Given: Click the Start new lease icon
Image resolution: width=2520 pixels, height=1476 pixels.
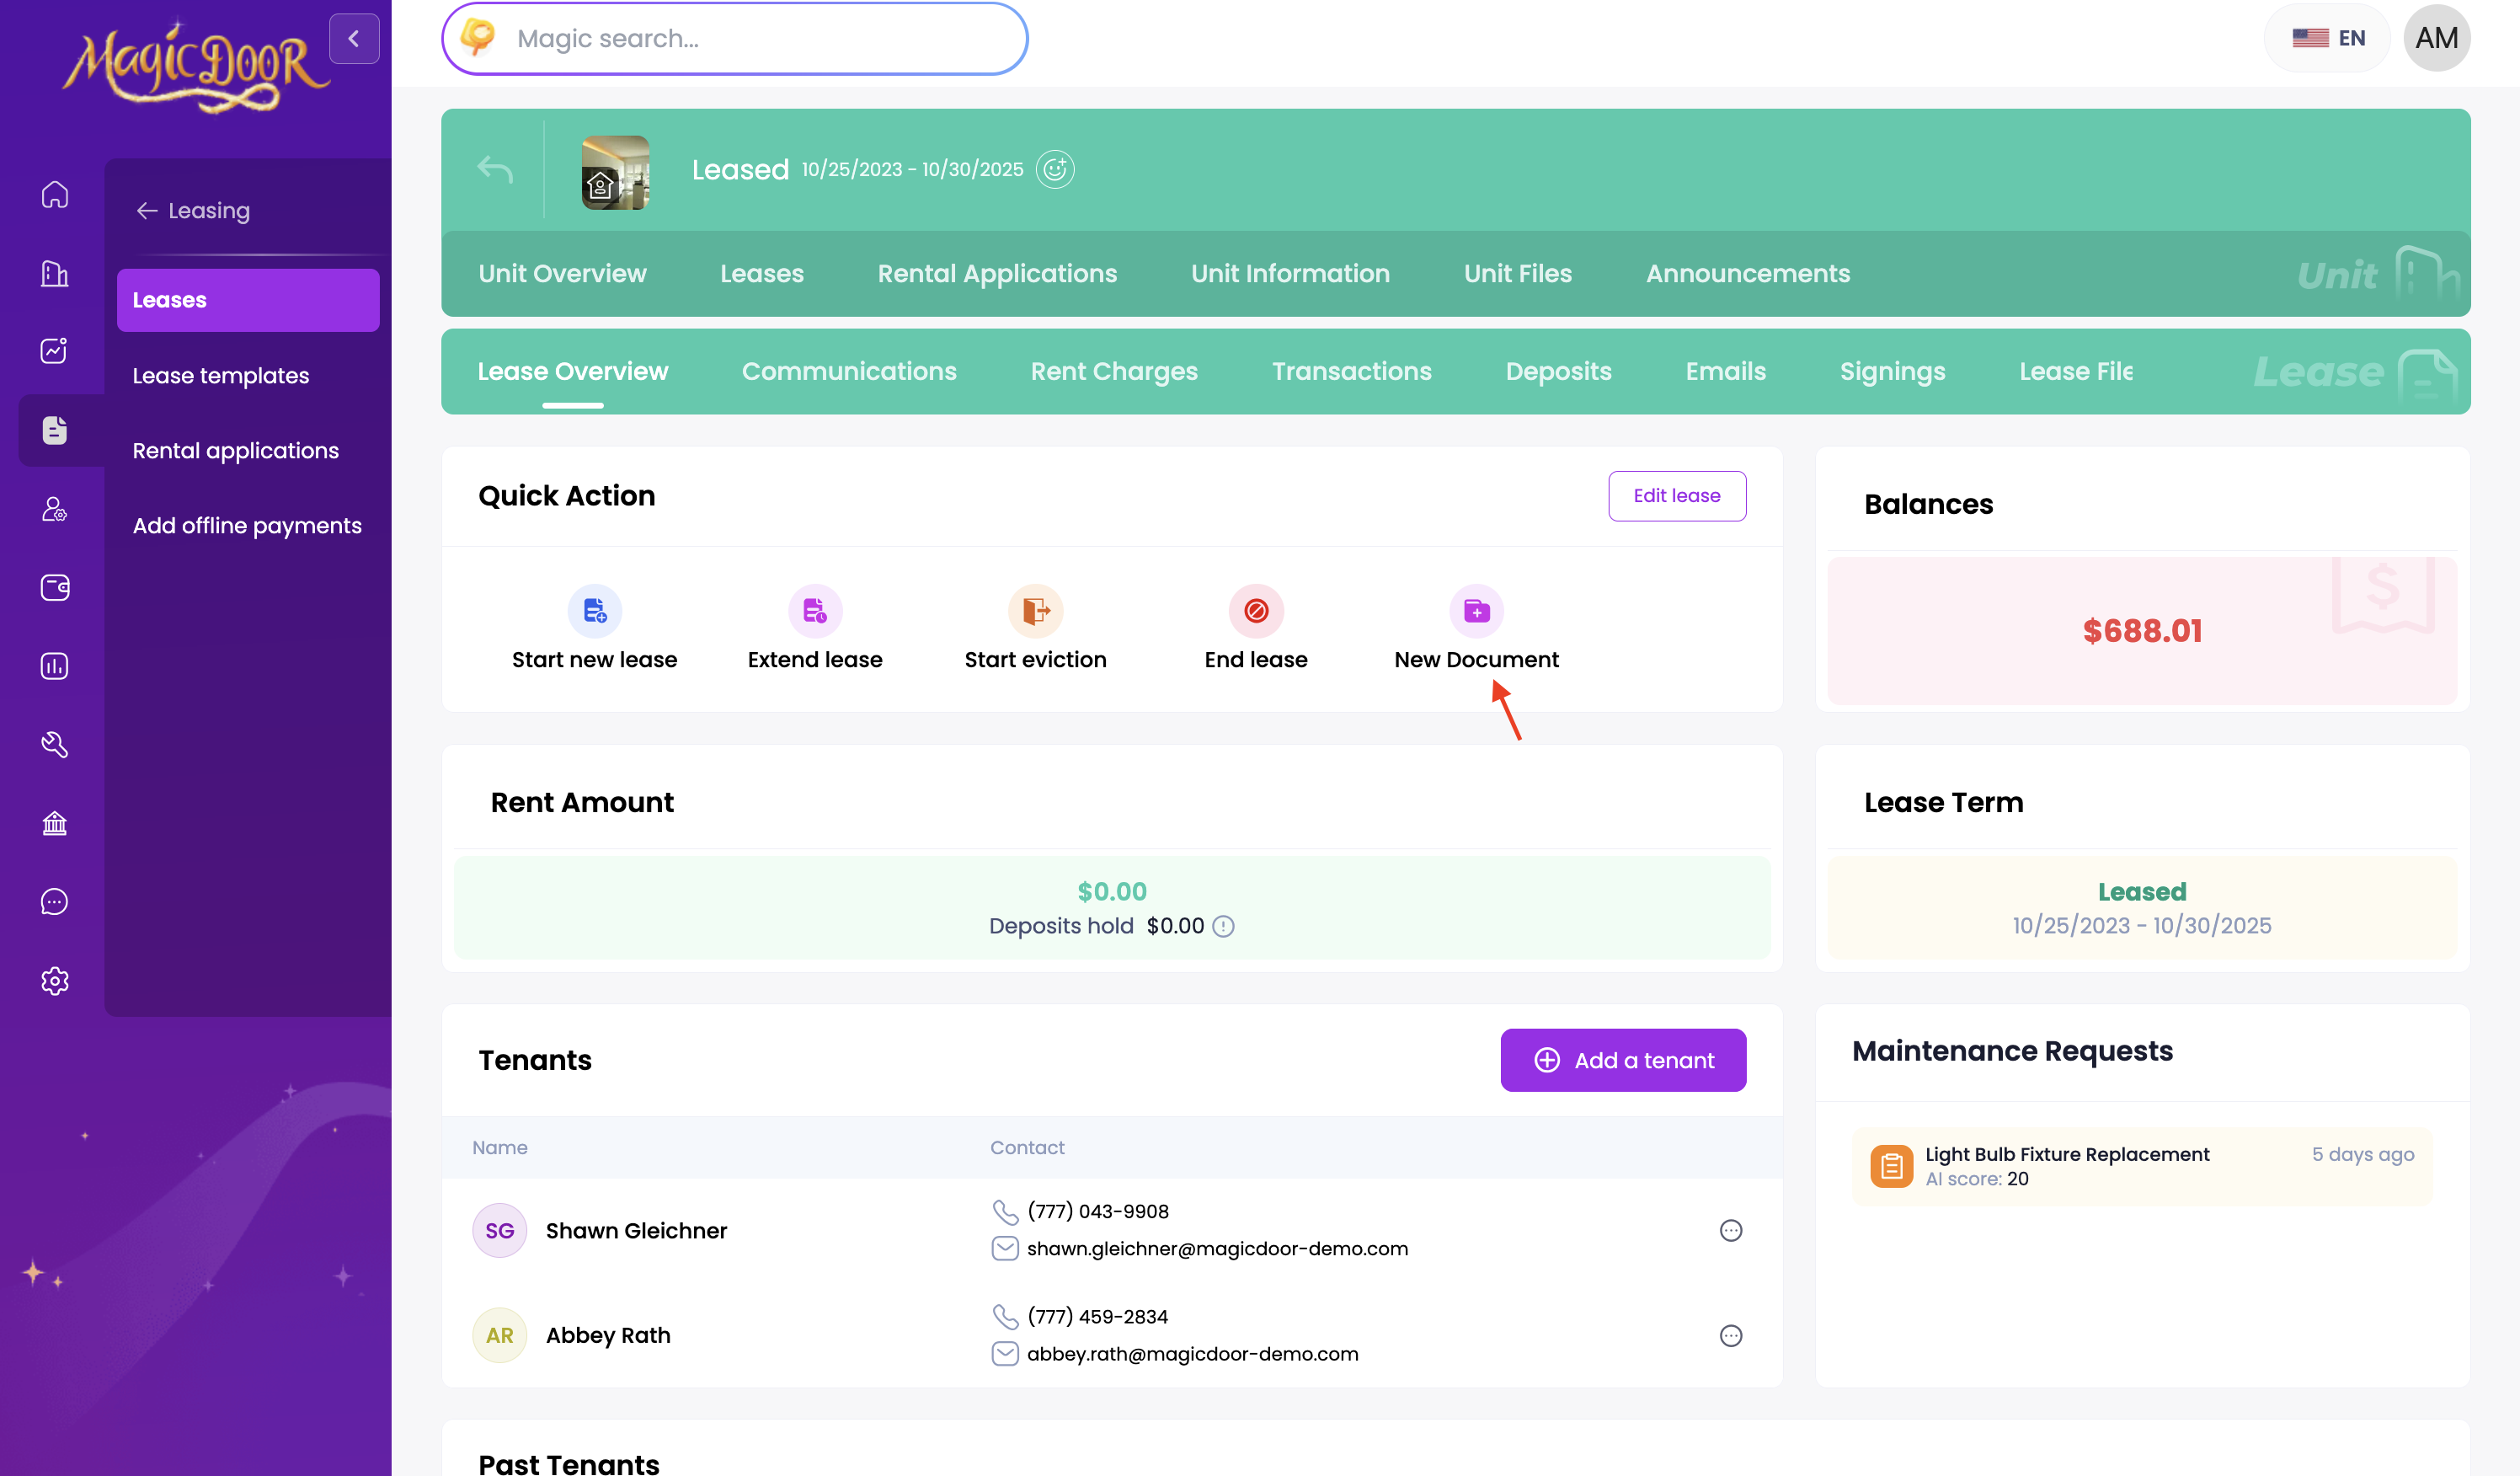Looking at the screenshot, I should [x=594, y=610].
